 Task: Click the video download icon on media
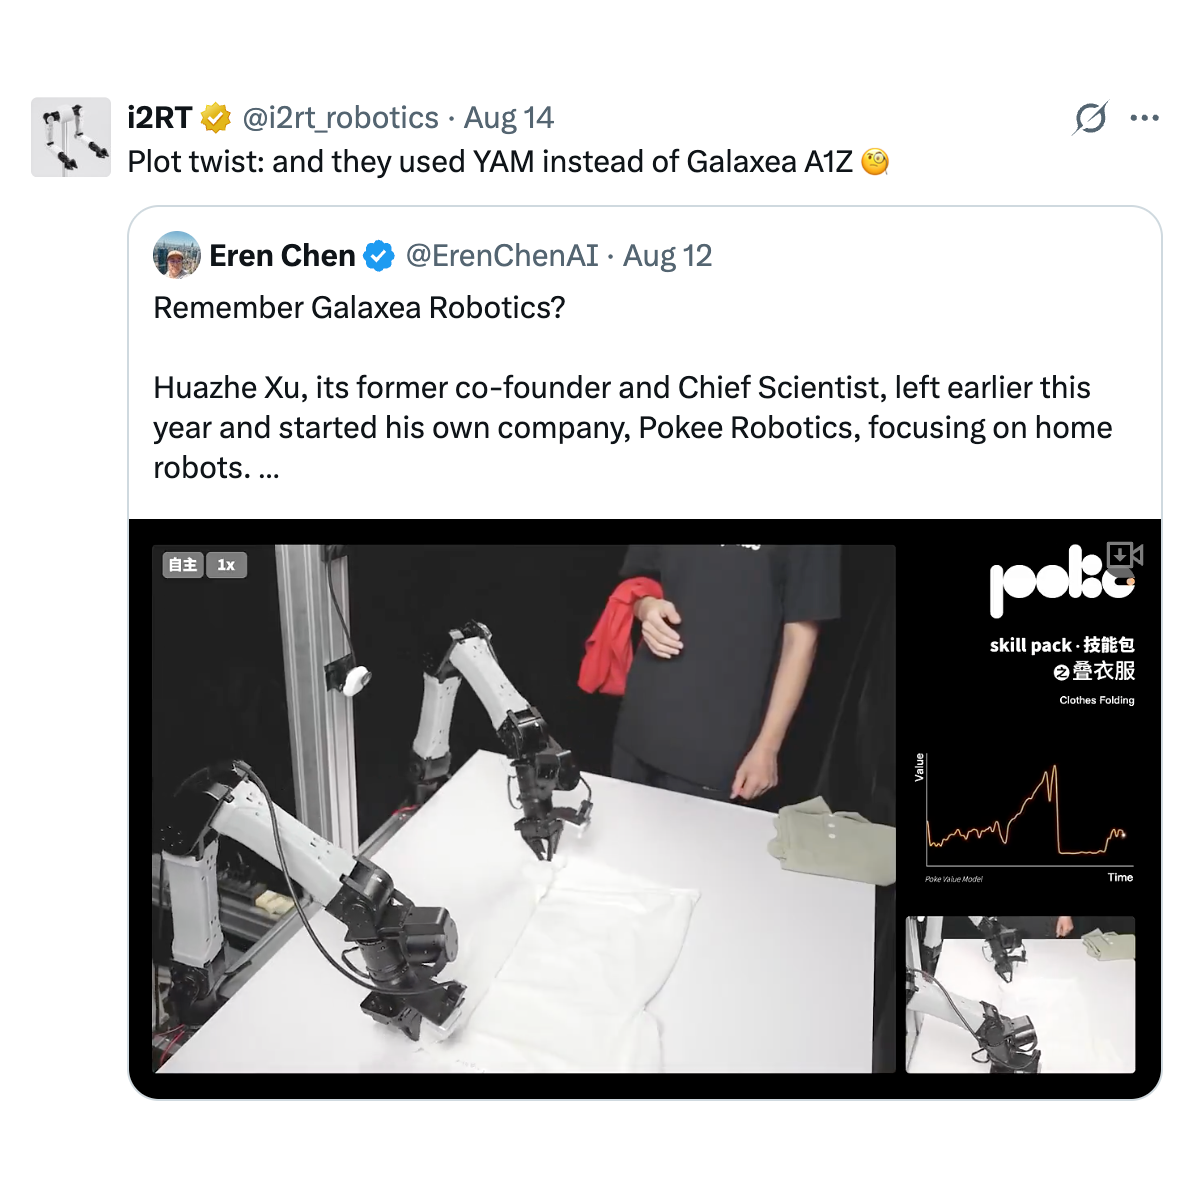click(1124, 555)
